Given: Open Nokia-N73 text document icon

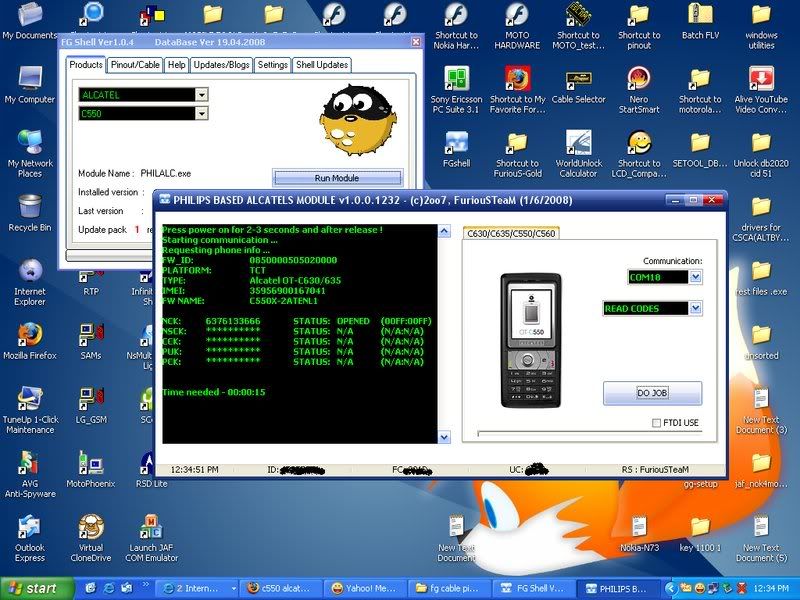Looking at the screenshot, I should click(x=639, y=534).
